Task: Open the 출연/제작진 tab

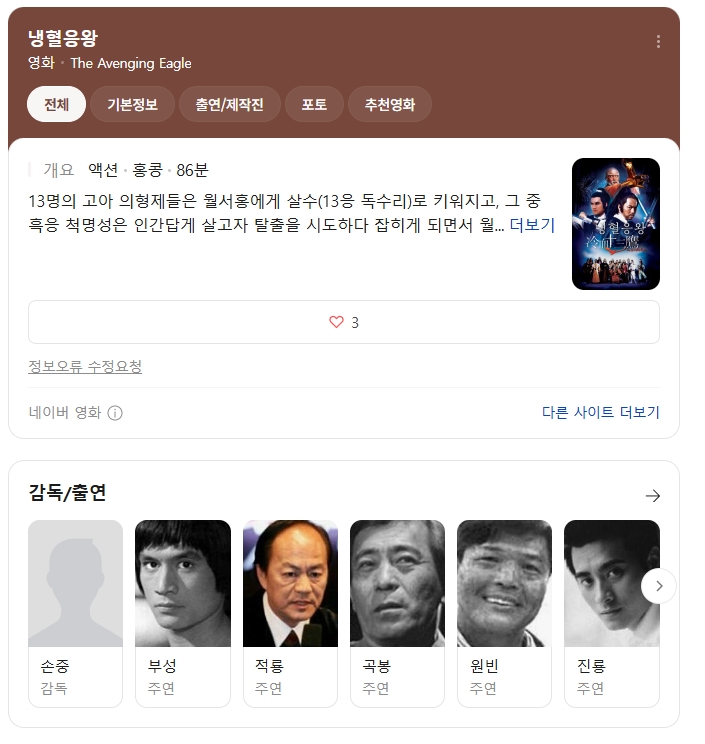Action: pos(230,104)
